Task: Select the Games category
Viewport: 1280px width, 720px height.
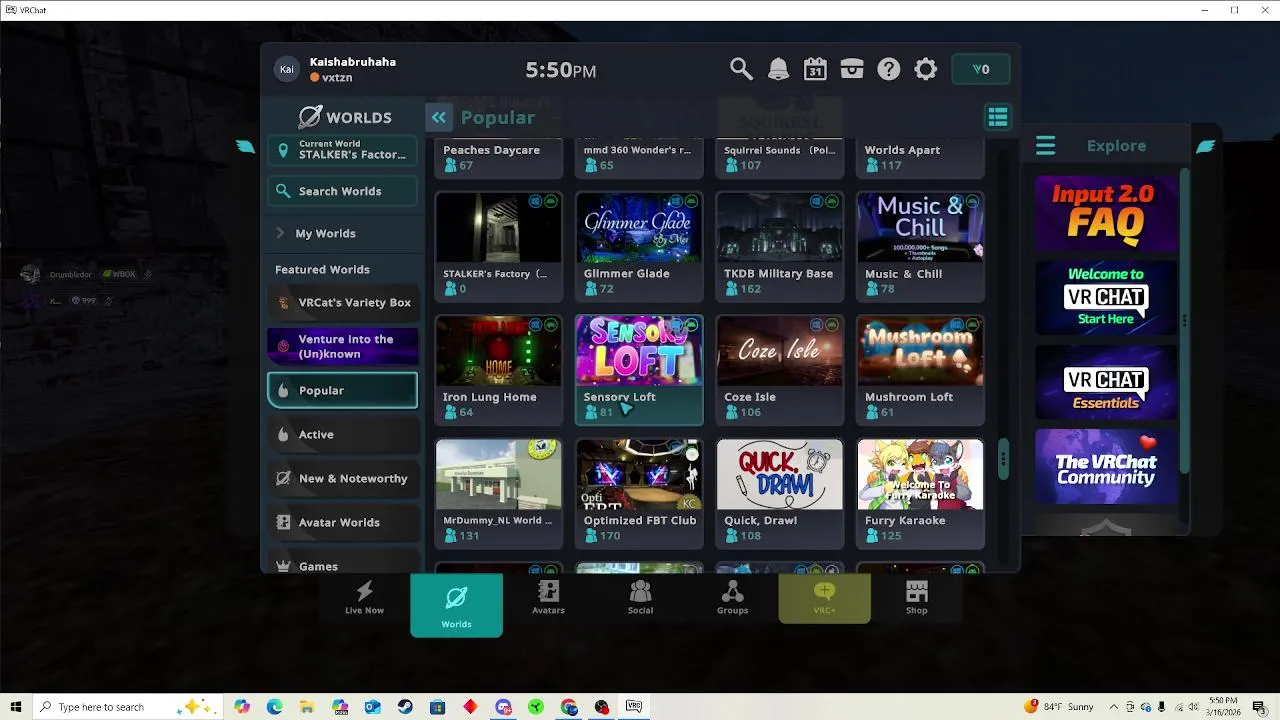Action: click(x=343, y=564)
